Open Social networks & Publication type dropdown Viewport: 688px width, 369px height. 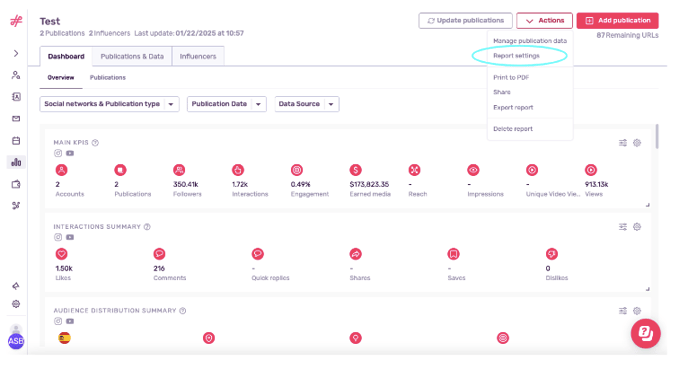pos(109,104)
